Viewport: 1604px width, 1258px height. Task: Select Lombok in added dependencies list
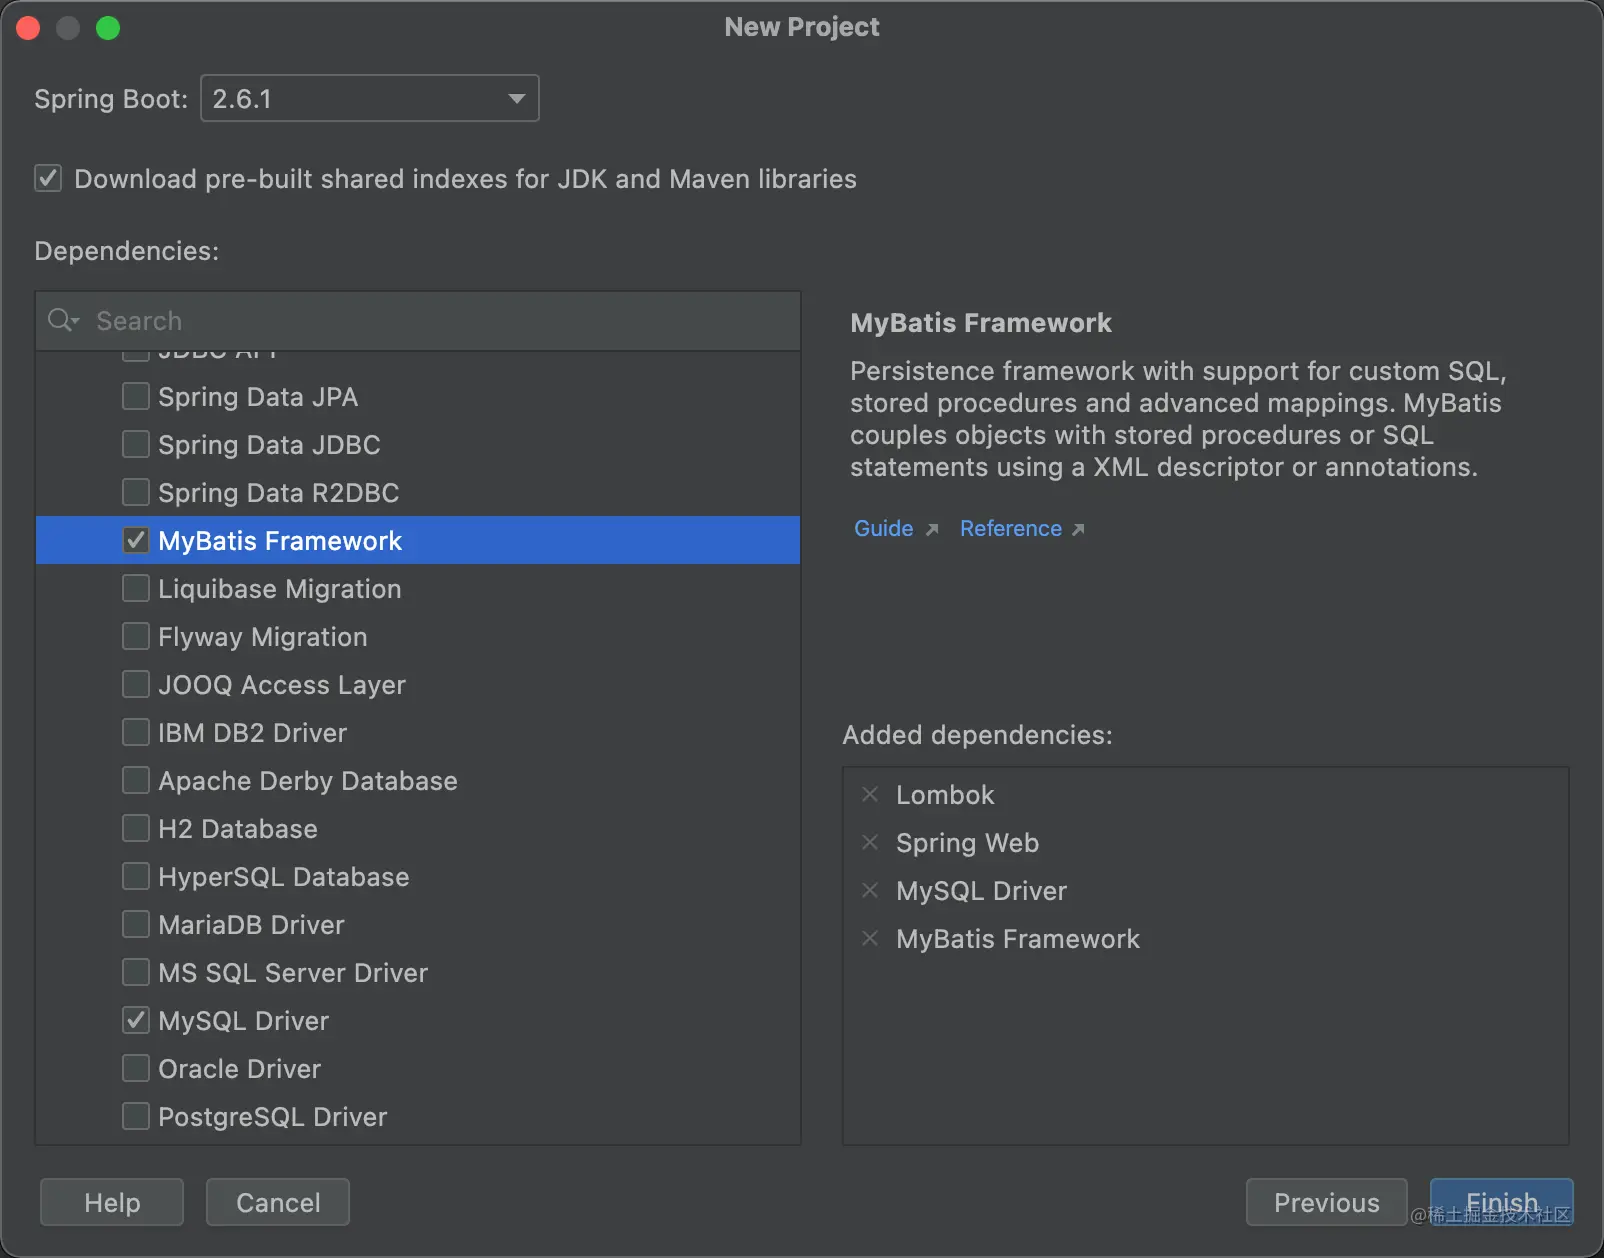click(x=945, y=794)
